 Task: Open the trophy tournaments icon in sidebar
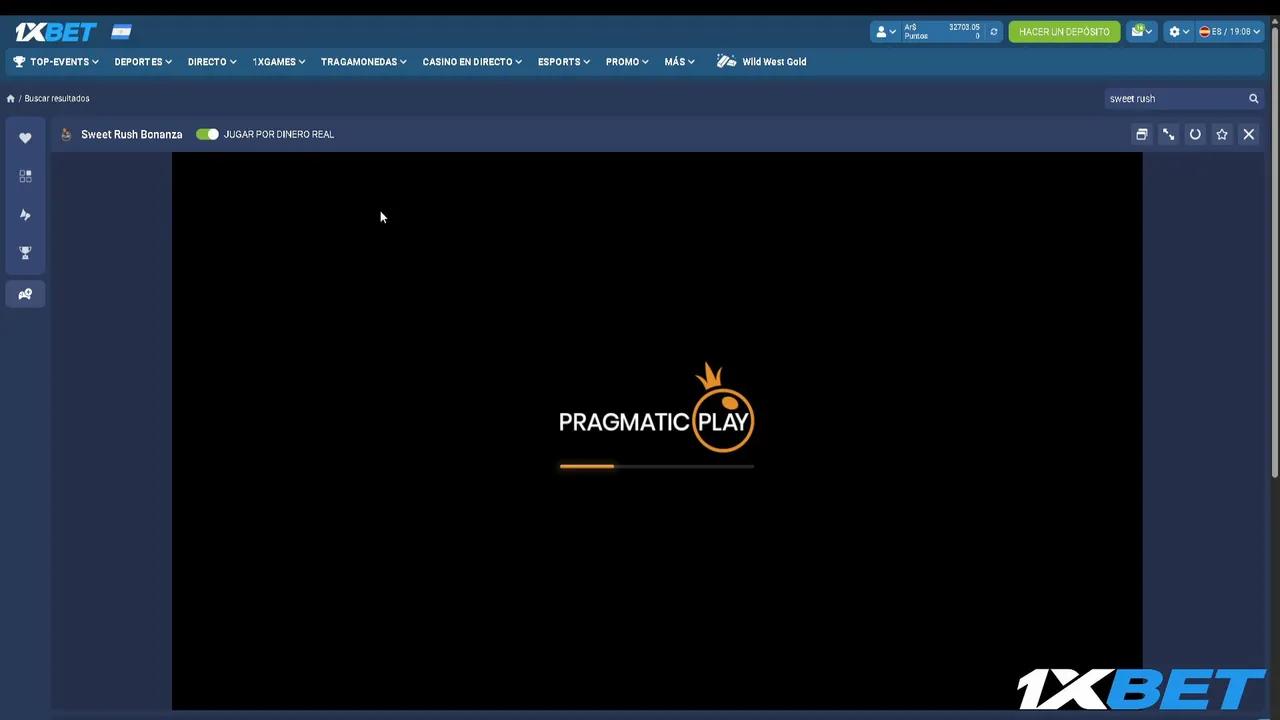click(x=25, y=253)
